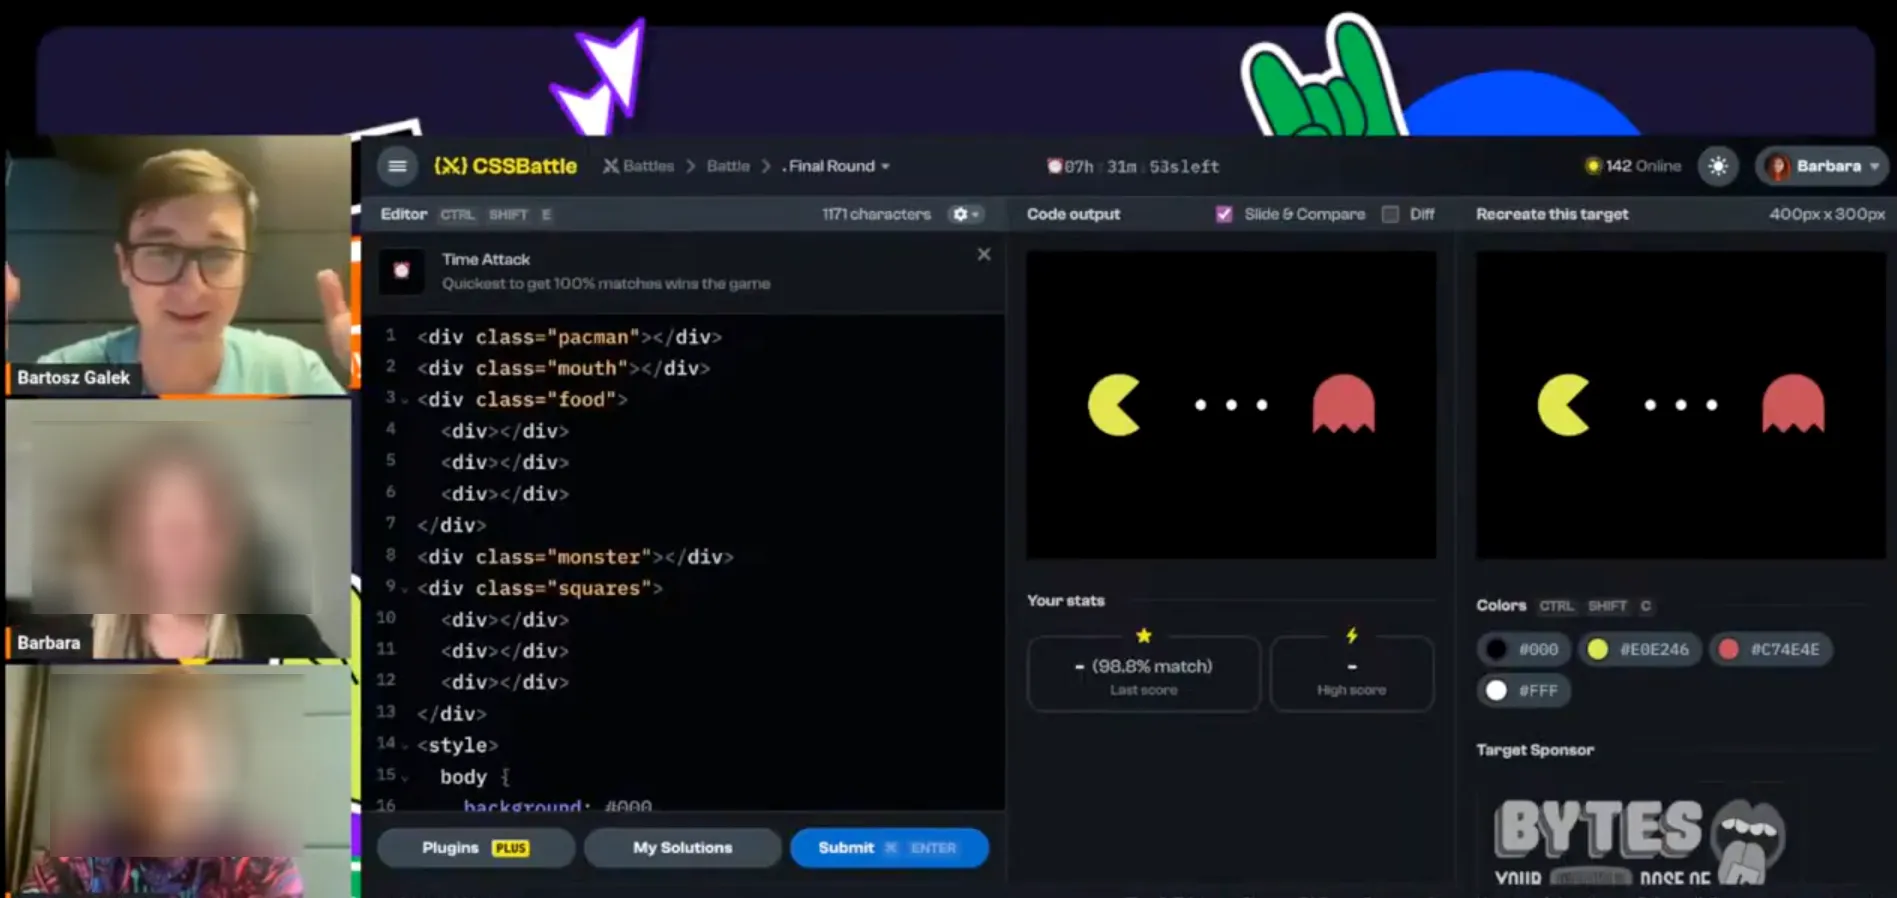Click the 1171 characters counter
Screen dimensions: 1897x898
click(876, 214)
